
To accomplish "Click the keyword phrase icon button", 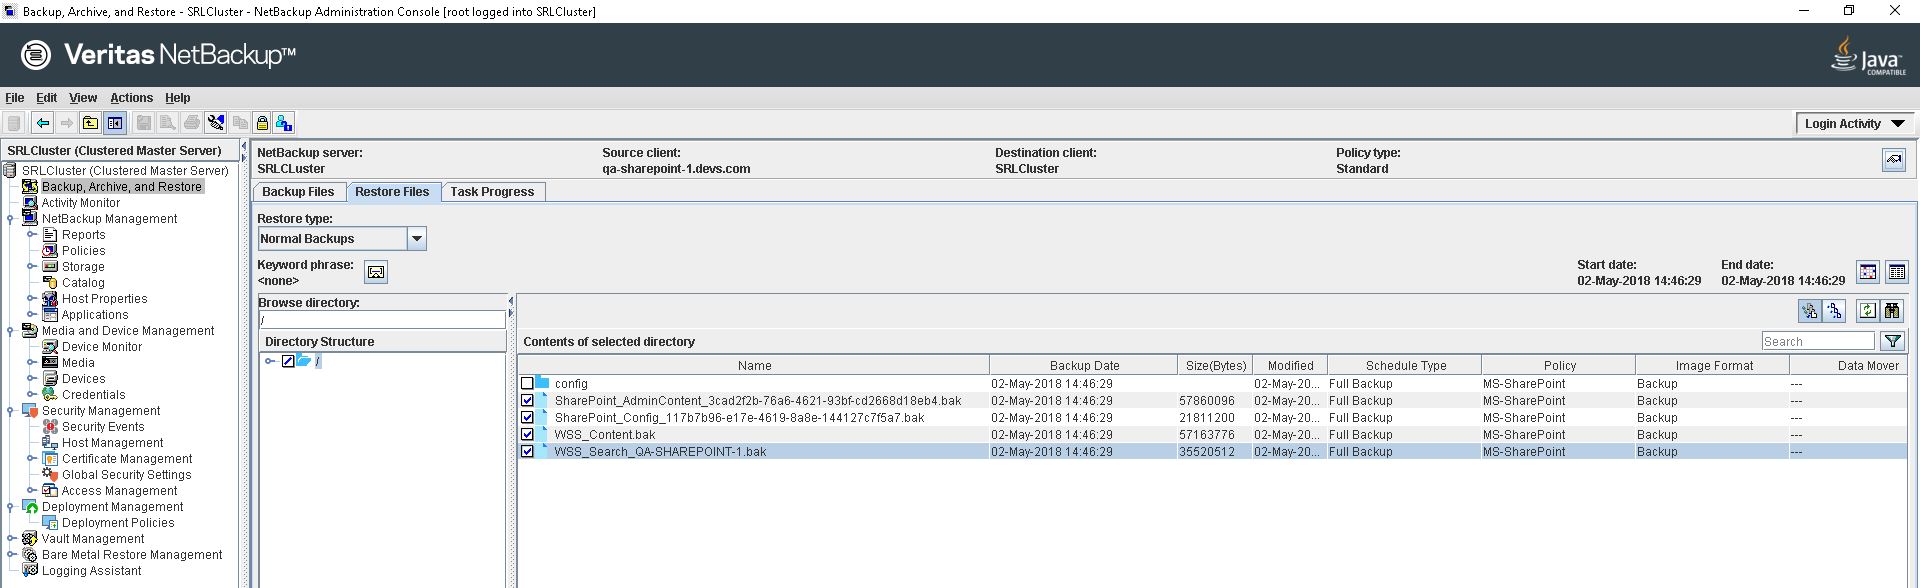I will coord(376,272).
